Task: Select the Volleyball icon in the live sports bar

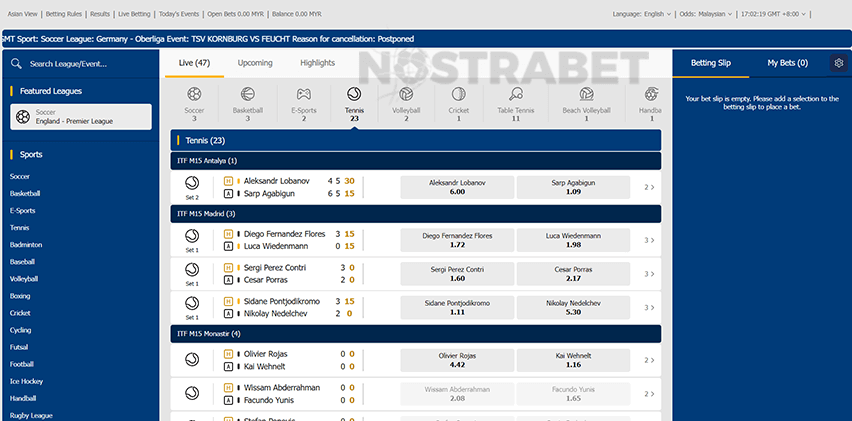Action: [x=406, y=95]
